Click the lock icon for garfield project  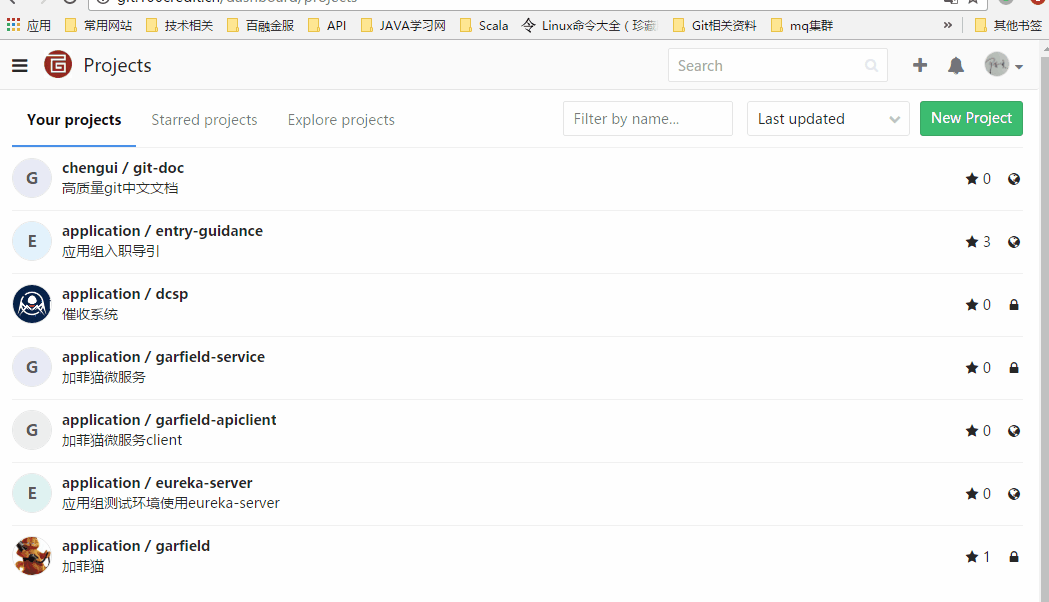[x=1014, y=557]
